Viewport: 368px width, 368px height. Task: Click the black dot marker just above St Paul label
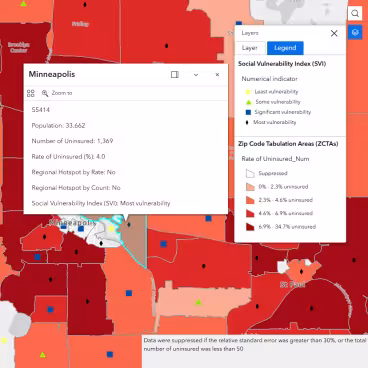[x=301, y=271]
